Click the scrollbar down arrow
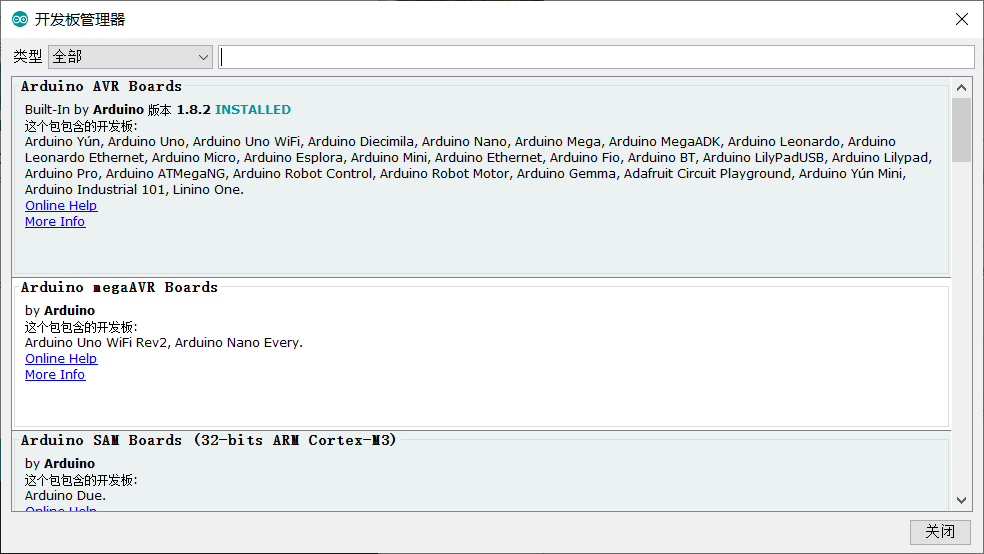The width and height of the screenshot is (984, 554). point(961,501)
